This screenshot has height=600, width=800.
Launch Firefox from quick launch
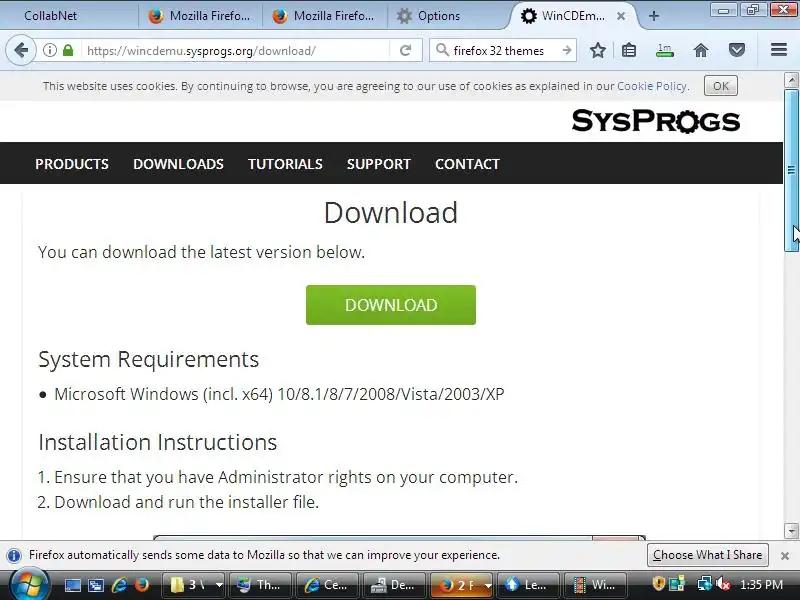[x=142, y=585]
